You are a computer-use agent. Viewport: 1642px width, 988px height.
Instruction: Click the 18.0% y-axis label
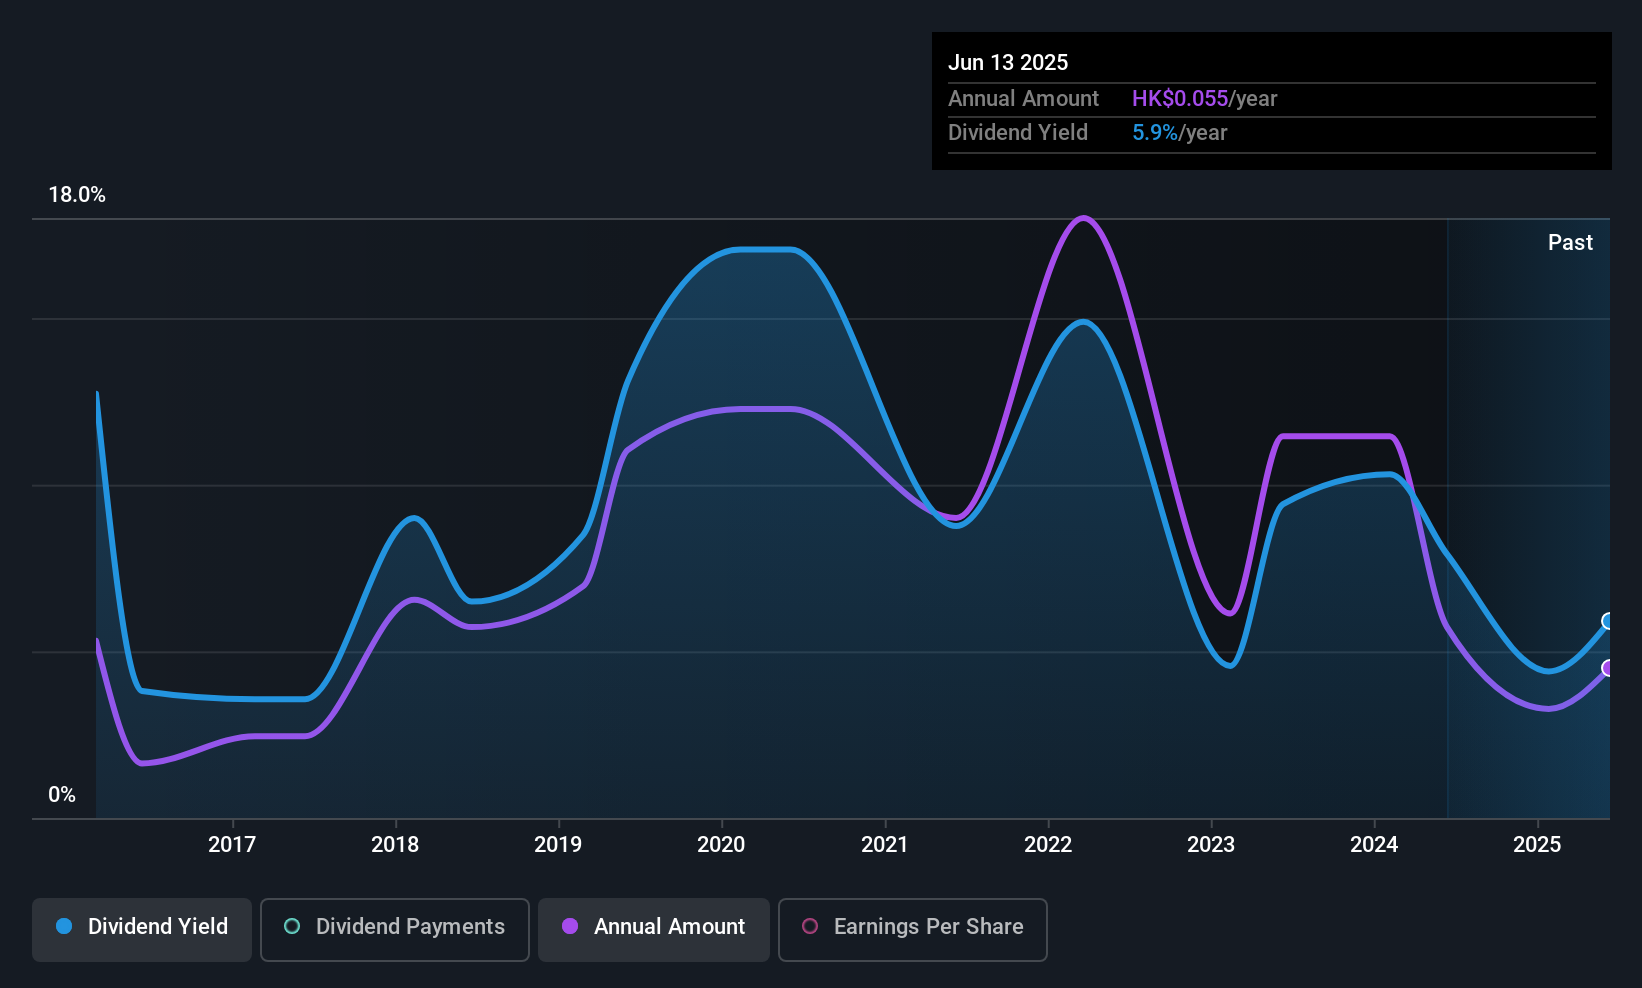(77, 195)
